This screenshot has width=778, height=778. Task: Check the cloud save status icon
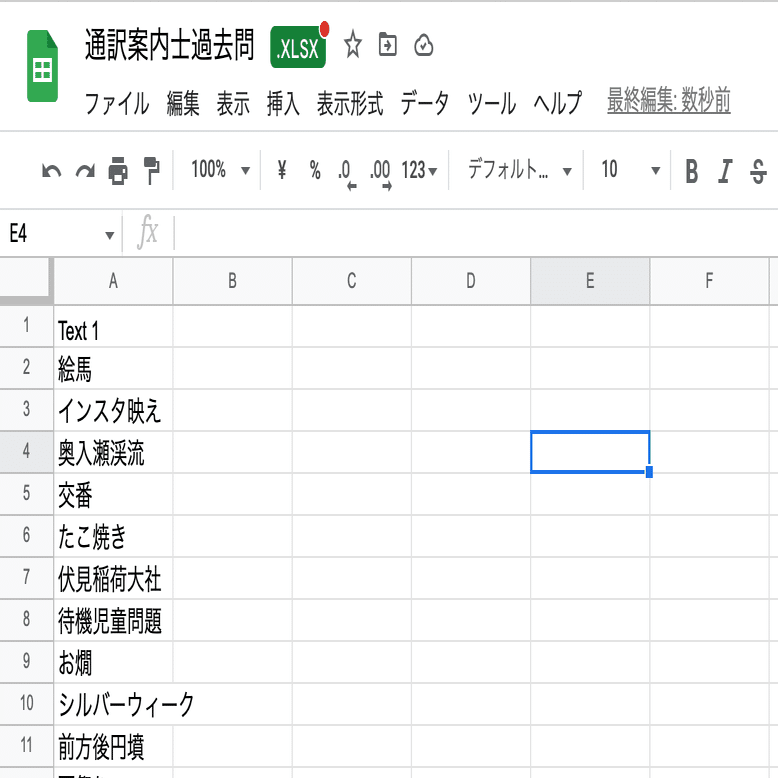[x=423, y=45]
